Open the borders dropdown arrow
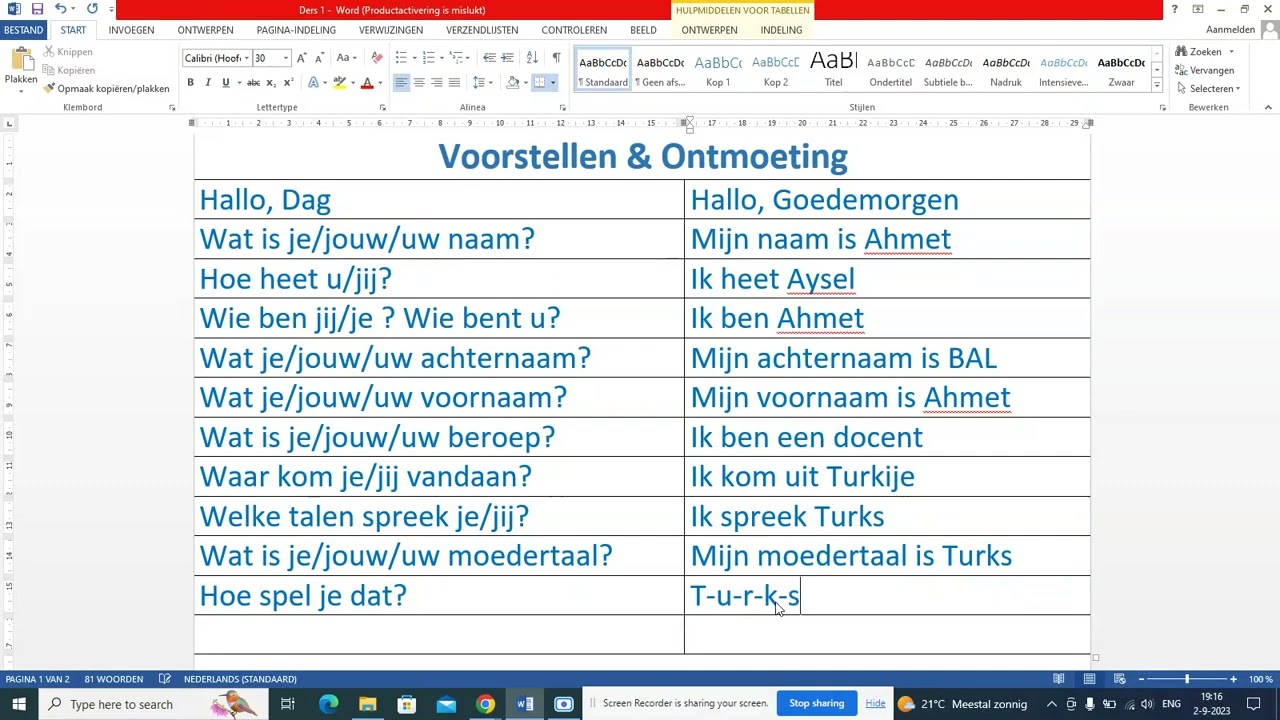1280x720 pixels. coord(553,83)
